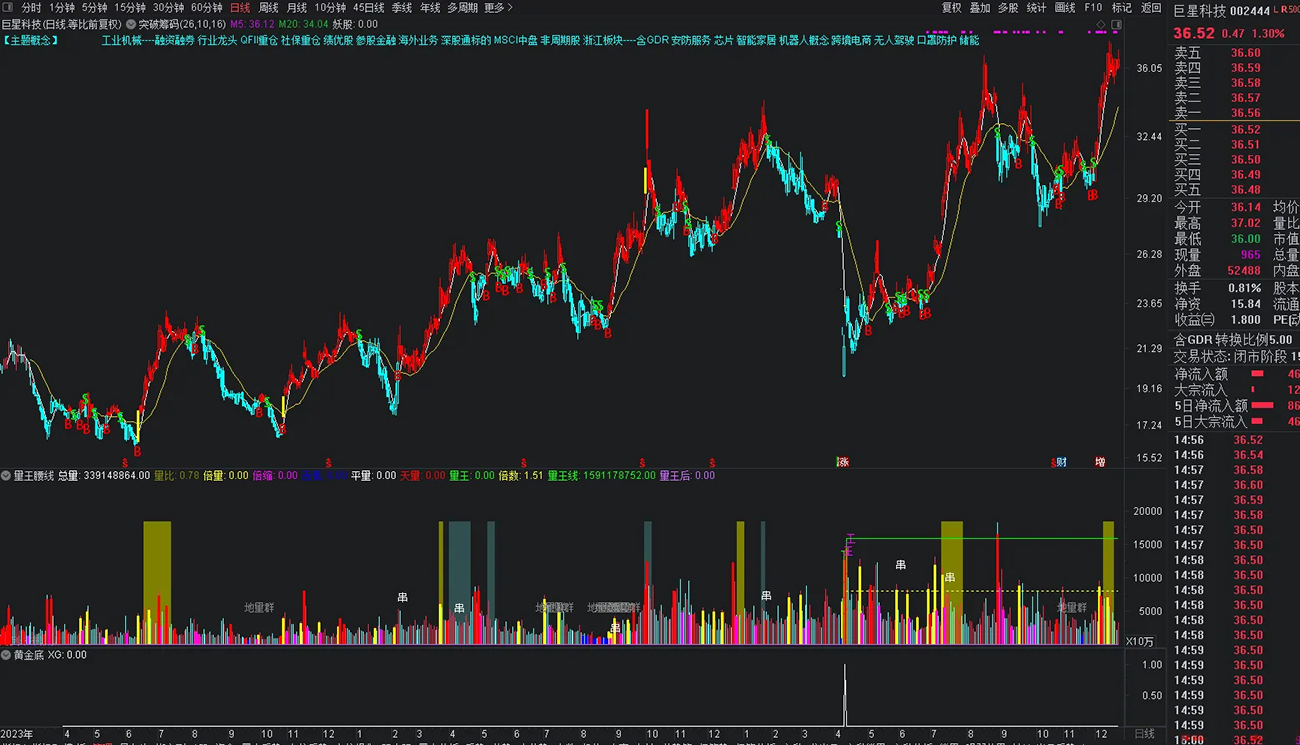
Task: Switch to the 周线 weekly chart tab
Action: [268, 8]
